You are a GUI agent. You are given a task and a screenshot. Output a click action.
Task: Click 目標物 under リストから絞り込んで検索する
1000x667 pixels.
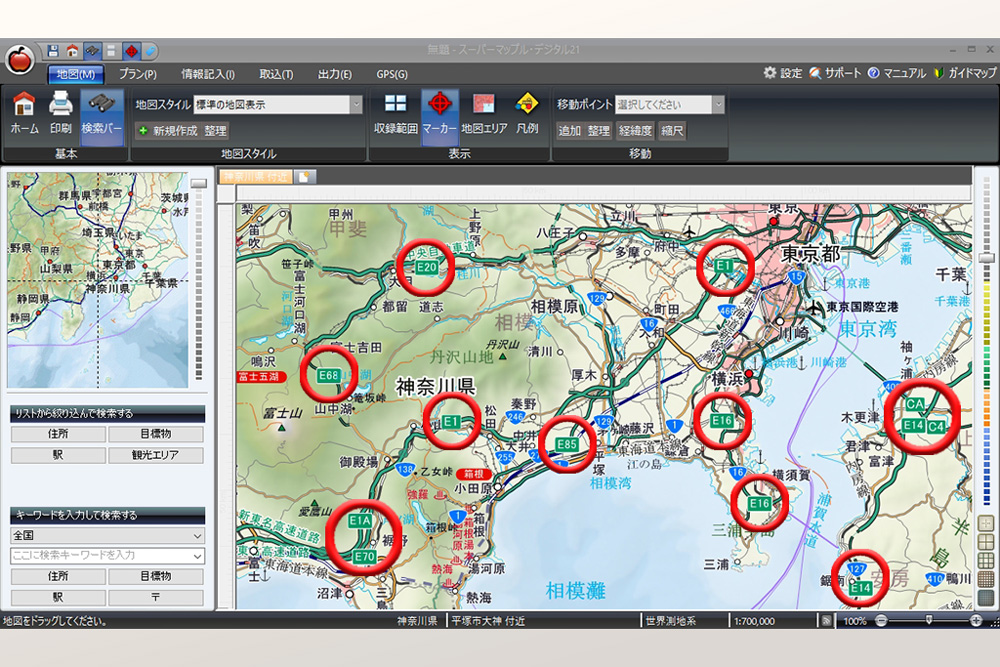156,434
